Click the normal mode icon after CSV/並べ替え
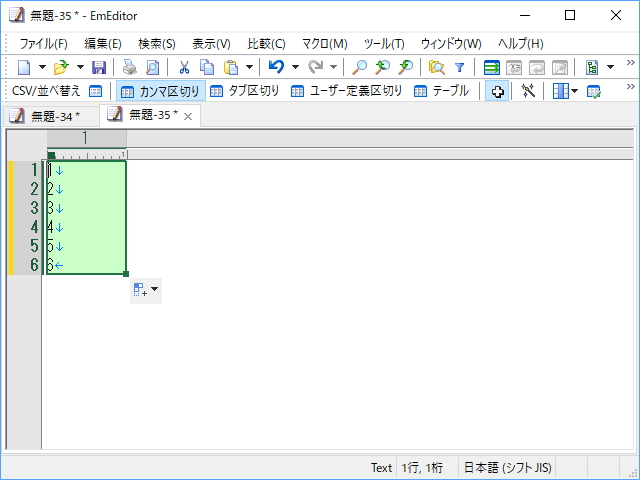 (x=96, y=91)
